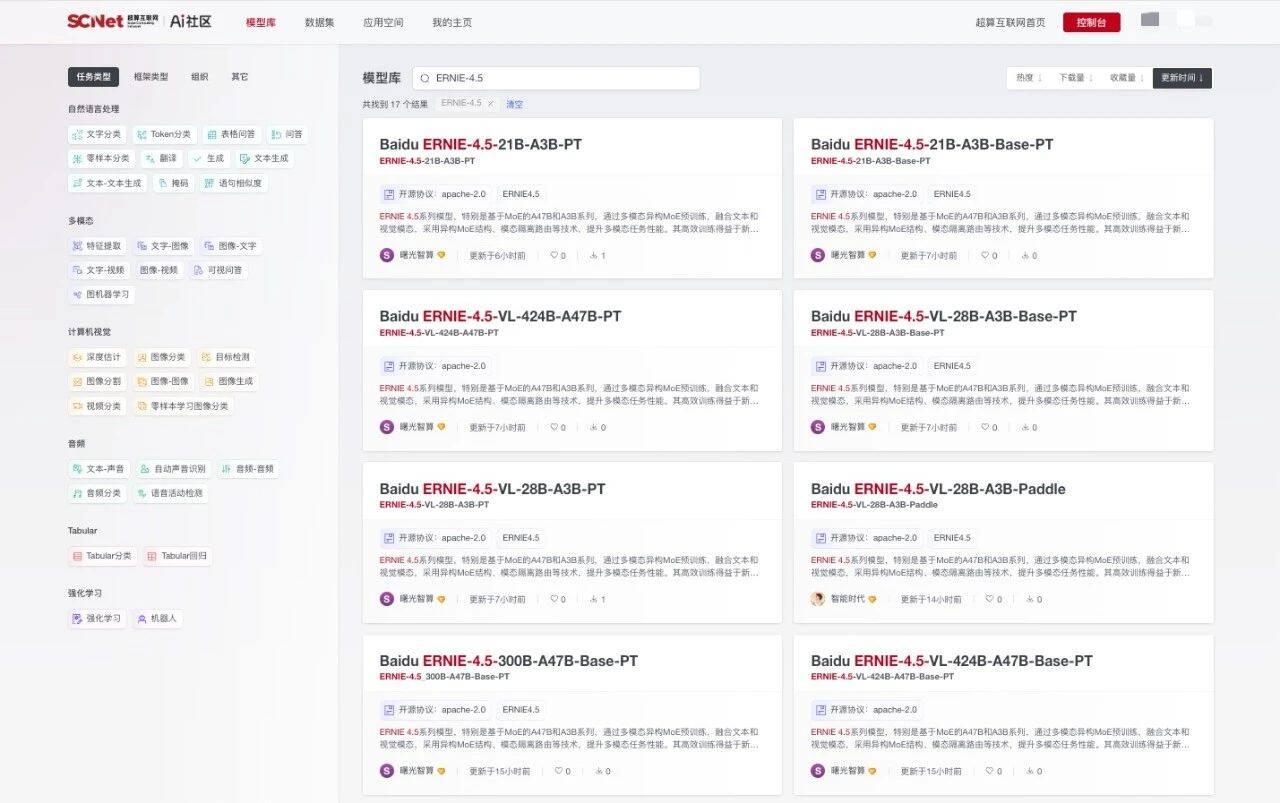Image resolution: width=1280 pixels, height=803 pixels.
Task: Switch to 组织 filter tab
Action: click(x=200, y=77)
